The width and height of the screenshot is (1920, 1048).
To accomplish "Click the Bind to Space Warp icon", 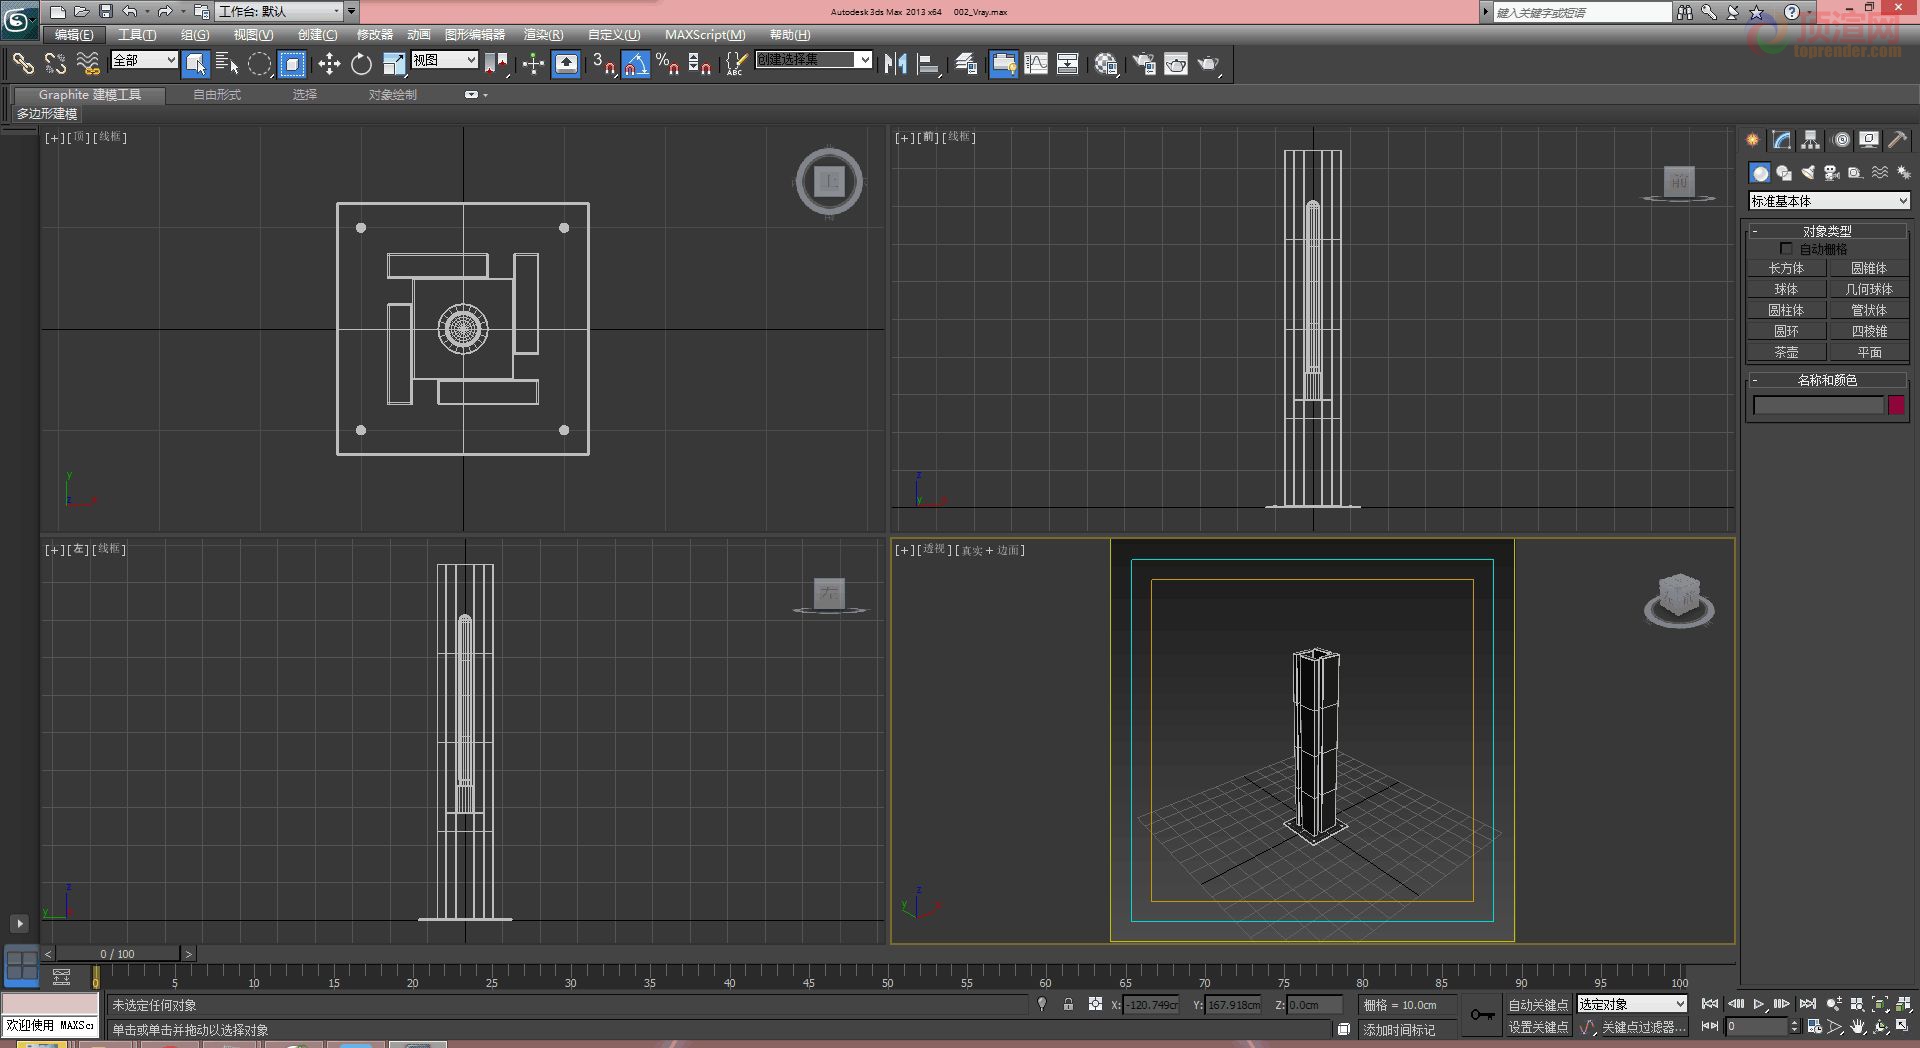I will tap(88, 64).
